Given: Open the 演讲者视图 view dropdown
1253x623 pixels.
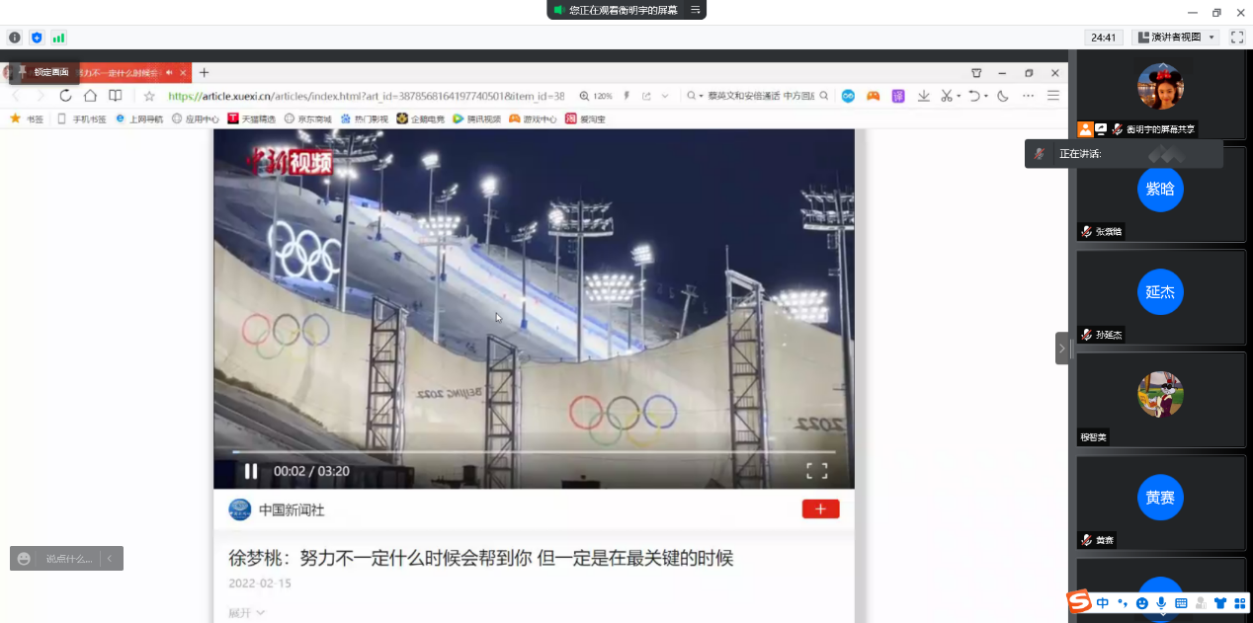Looking at the screenshot, I should (1176, 37).
